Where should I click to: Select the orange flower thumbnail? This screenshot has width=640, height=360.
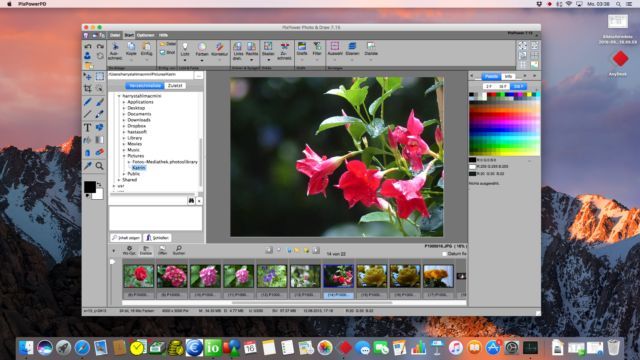(438, 276)
